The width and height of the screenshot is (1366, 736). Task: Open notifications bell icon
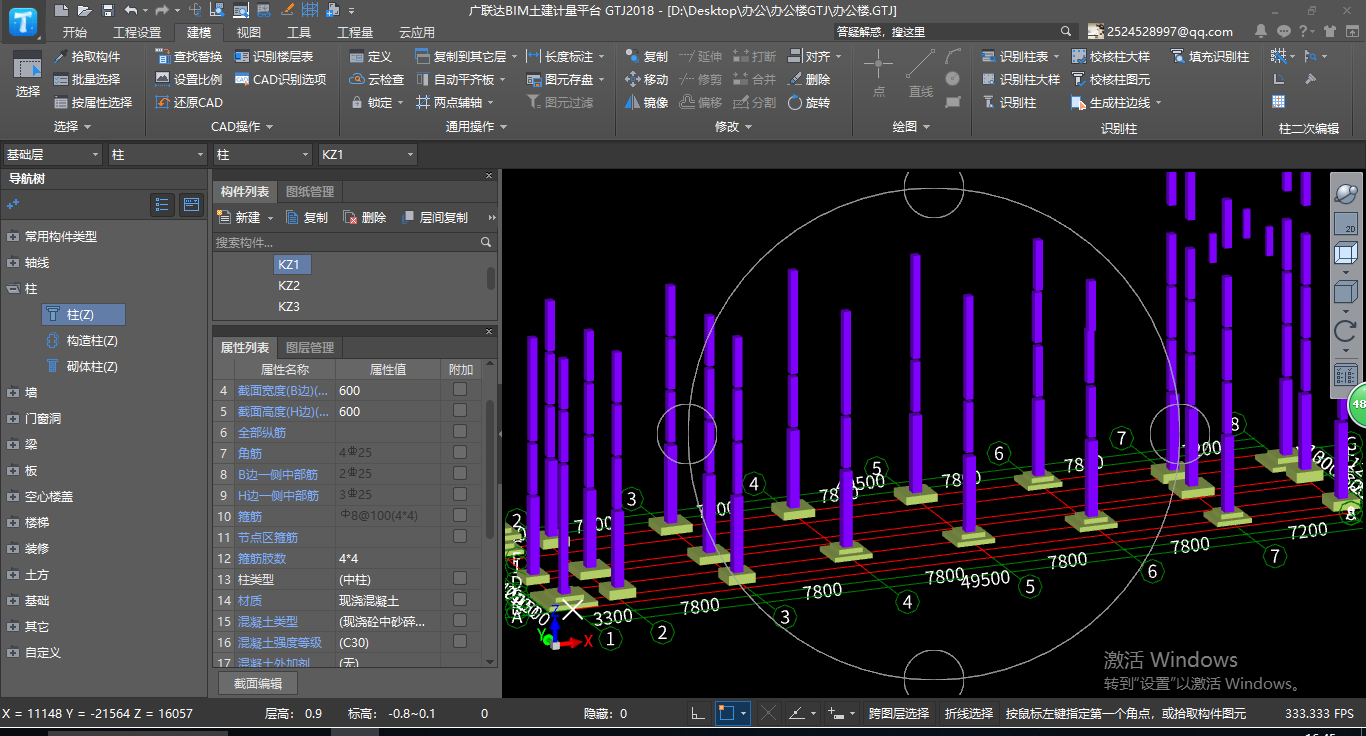coord(1262,31)
